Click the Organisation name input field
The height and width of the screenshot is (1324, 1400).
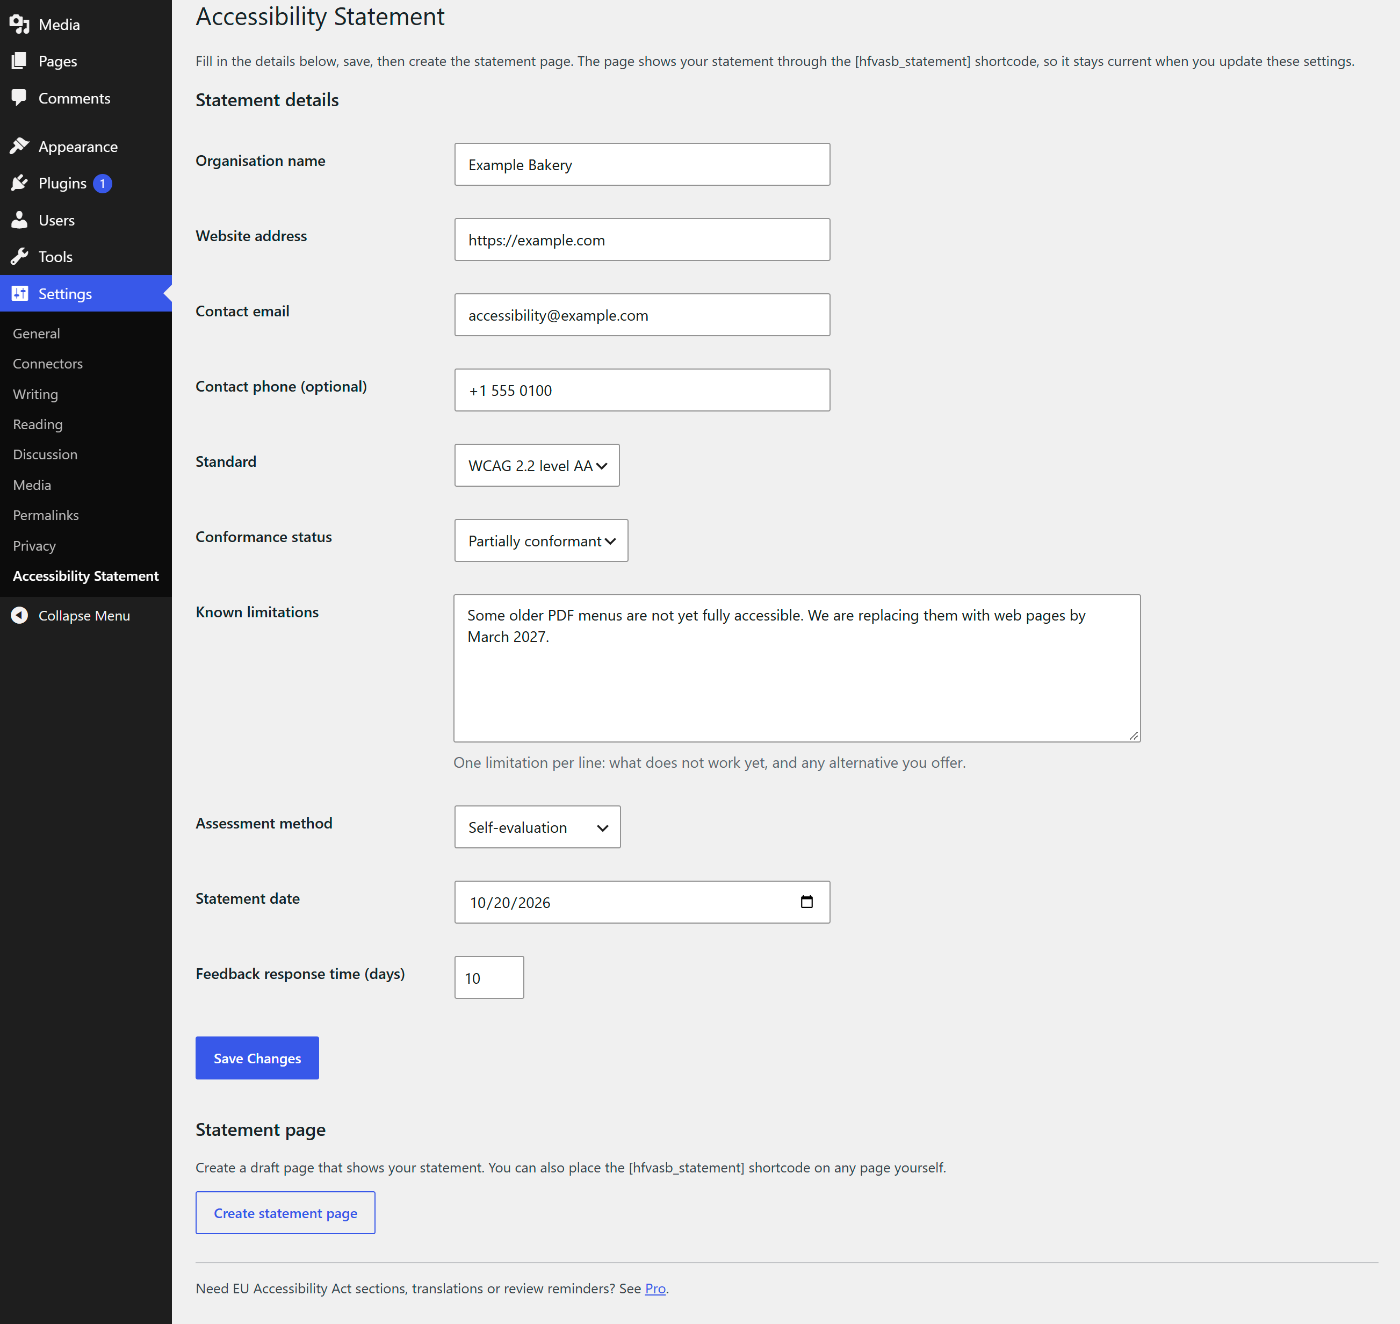click(642, 165)
